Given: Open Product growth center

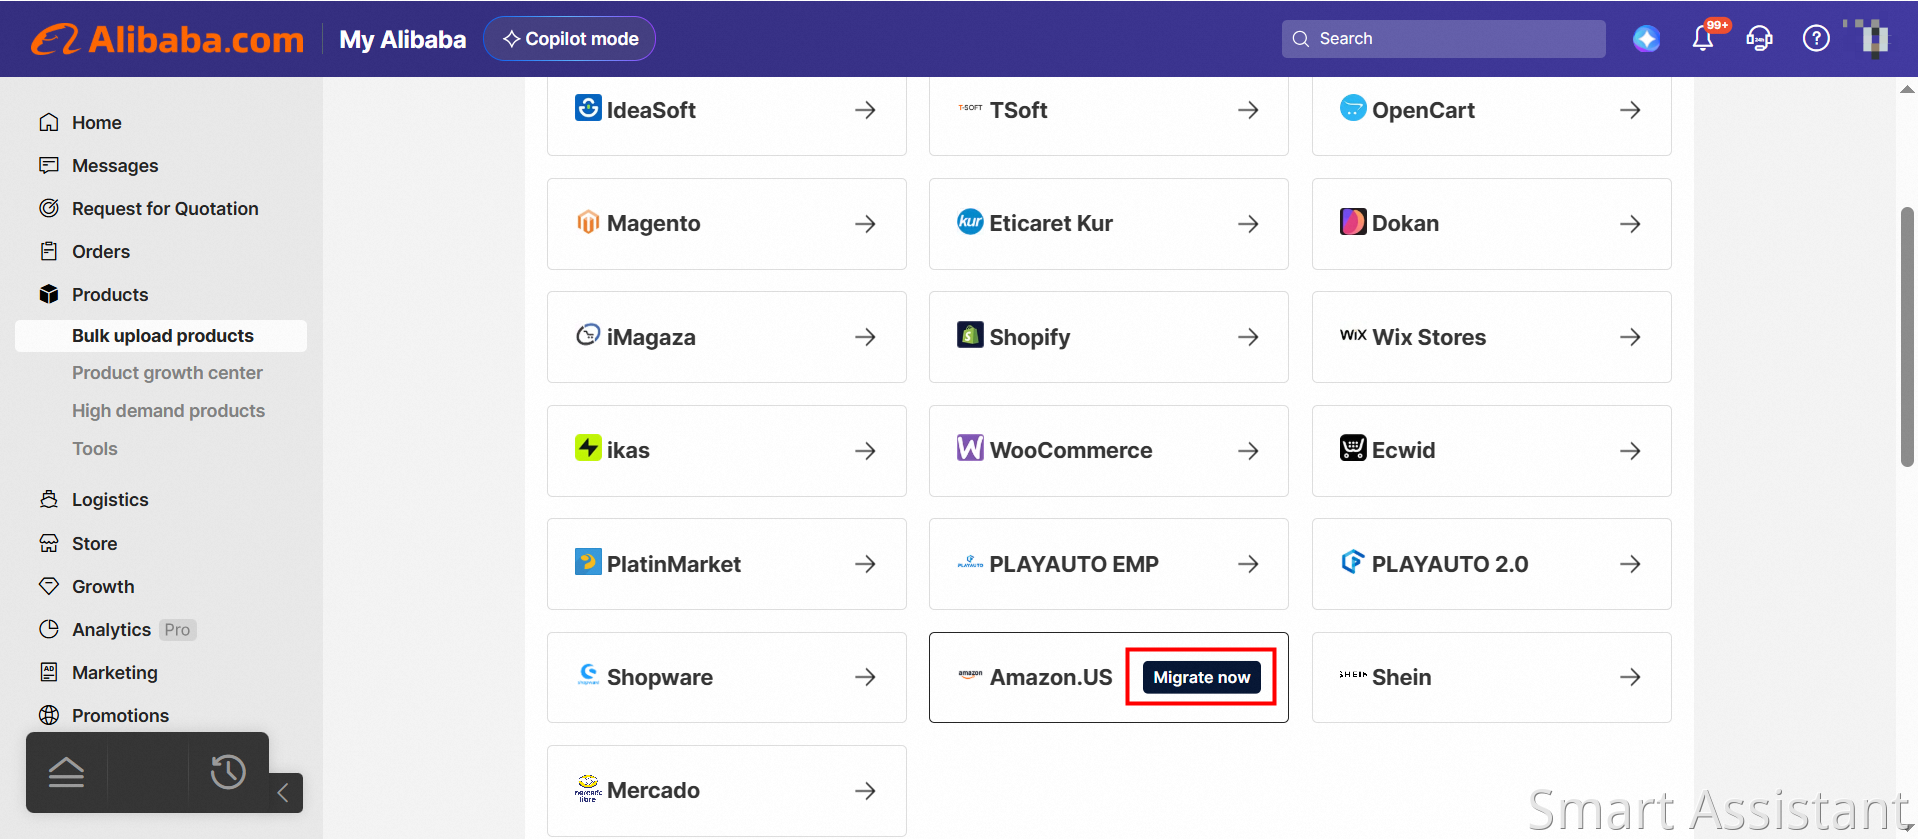Looking at the screenshot, I should tap(167, 373).
